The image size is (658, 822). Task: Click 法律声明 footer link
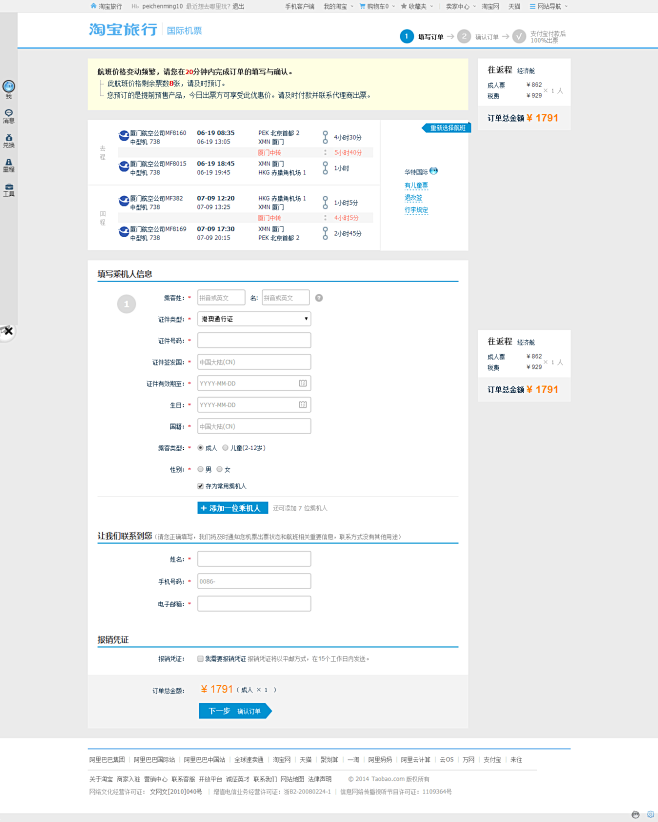pyautogui.click(x=319, y=779)
